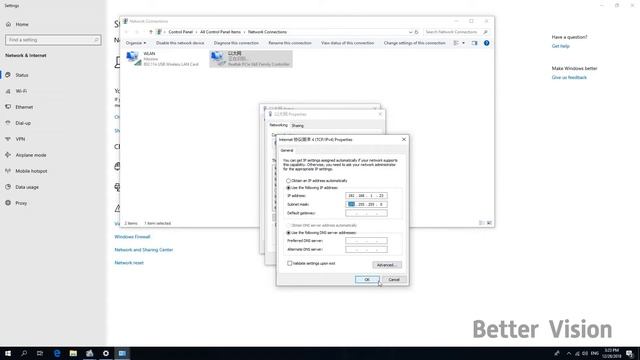640x360 pixels.
Task: Click the Subnet mask input field
Action: pos(366,204)
